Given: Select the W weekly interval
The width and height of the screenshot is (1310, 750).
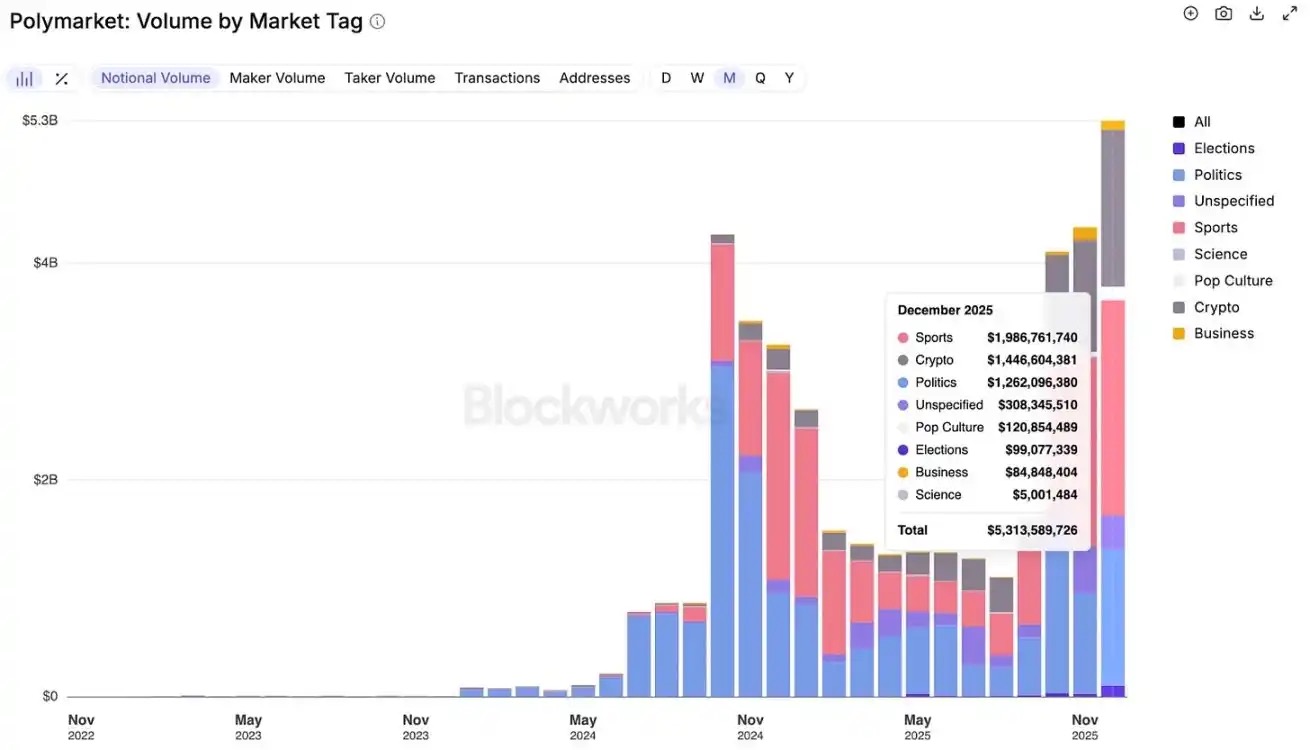Looking at the screenshot, I should 697,77.
